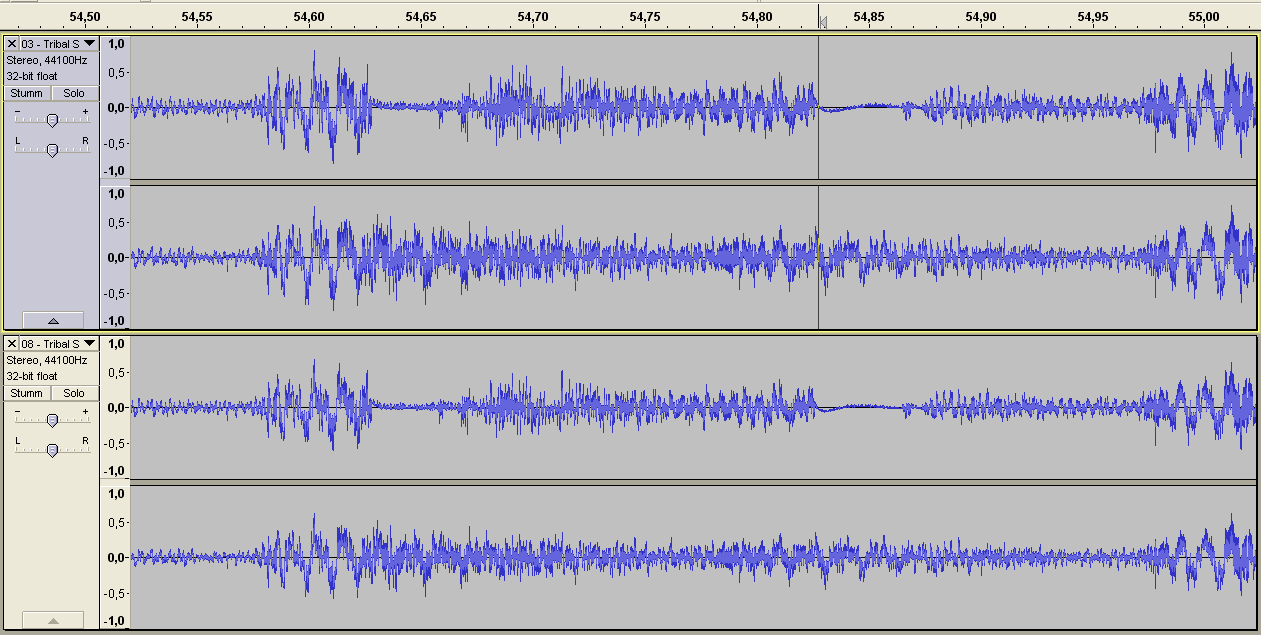
Task: Collapse track 03 with its bottom arrow button
Action: 52,320
